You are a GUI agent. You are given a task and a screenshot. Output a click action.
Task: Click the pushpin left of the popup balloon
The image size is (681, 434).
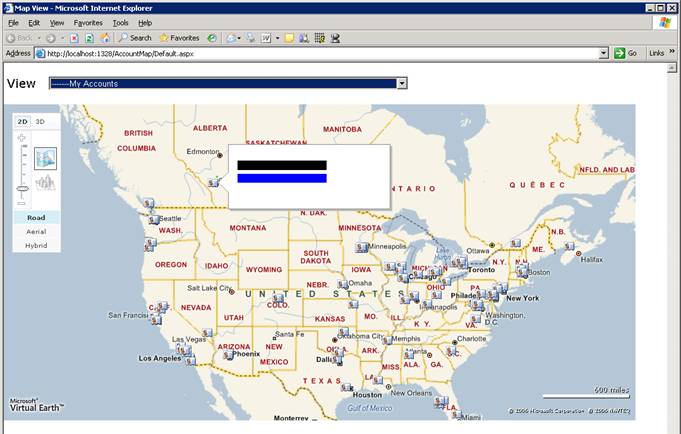[x=213, y=182]
